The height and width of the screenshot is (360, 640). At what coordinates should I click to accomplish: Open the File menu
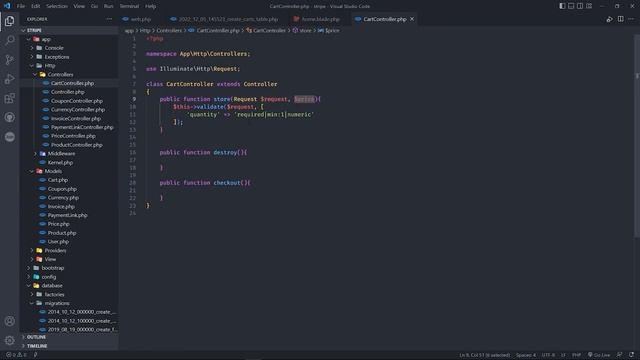[21, 6]
